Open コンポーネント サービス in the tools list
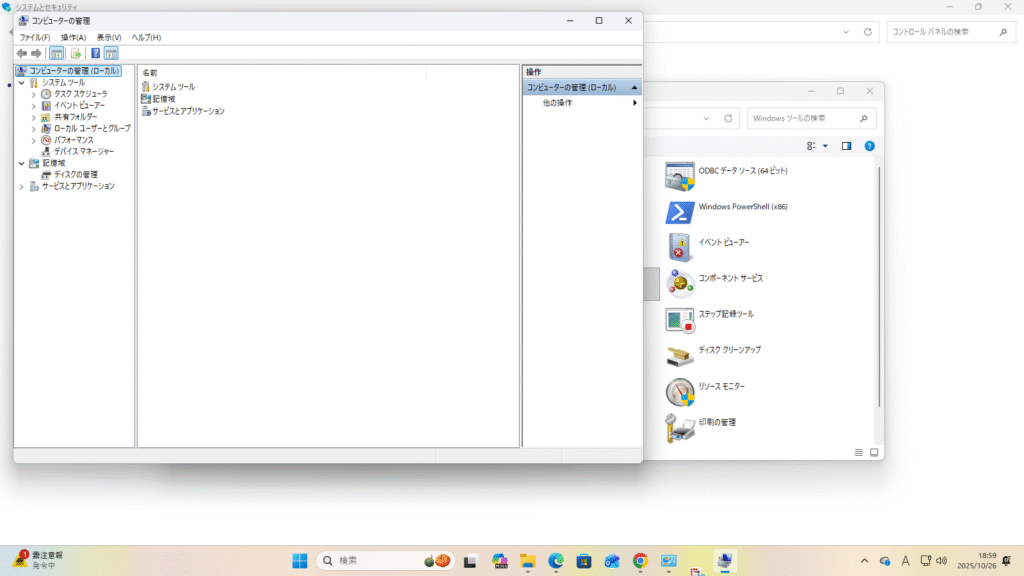Image resolution: width=1024 pixels, height=576 pixels. point(730,278)
